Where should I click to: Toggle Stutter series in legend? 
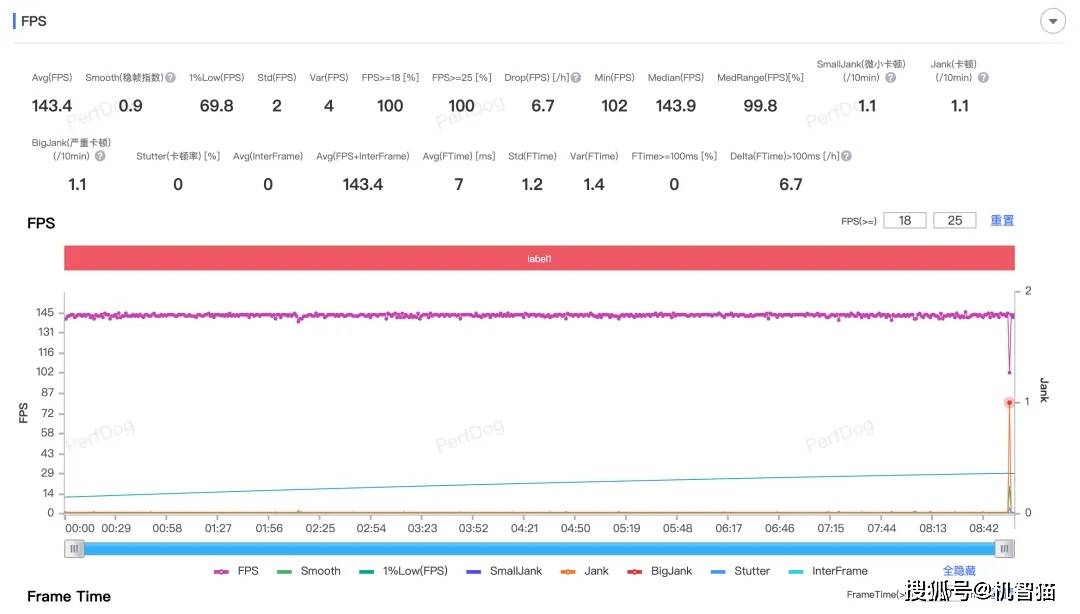pyautogui.click(x=740, y=571)
